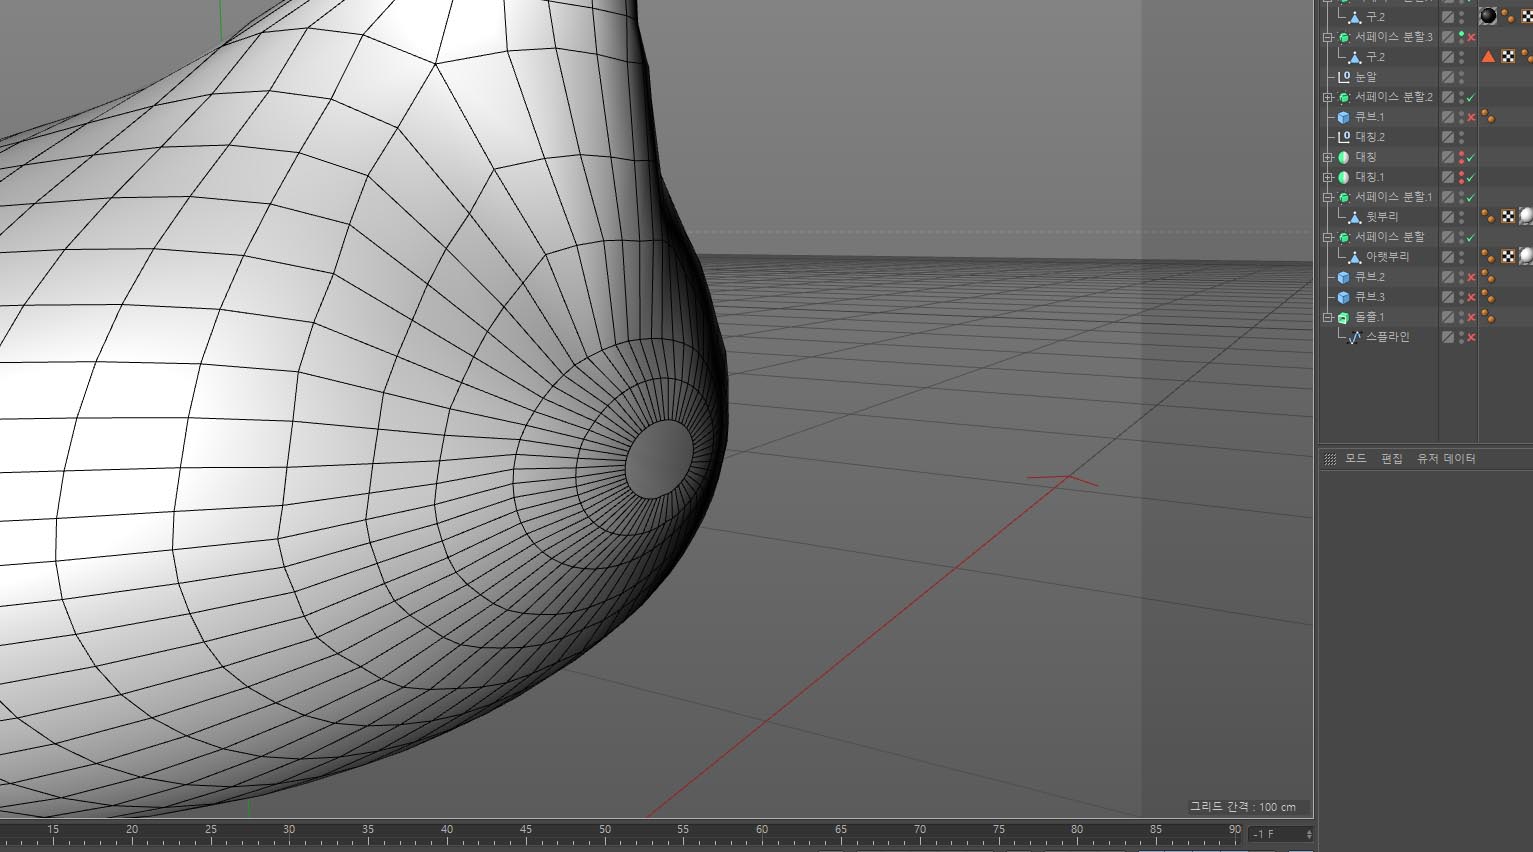The image size is (1533, 852).
Task: Enable the disabled 서페이스 분할.3 generator
Action: pyautogui.click(x=1471, y=37)
